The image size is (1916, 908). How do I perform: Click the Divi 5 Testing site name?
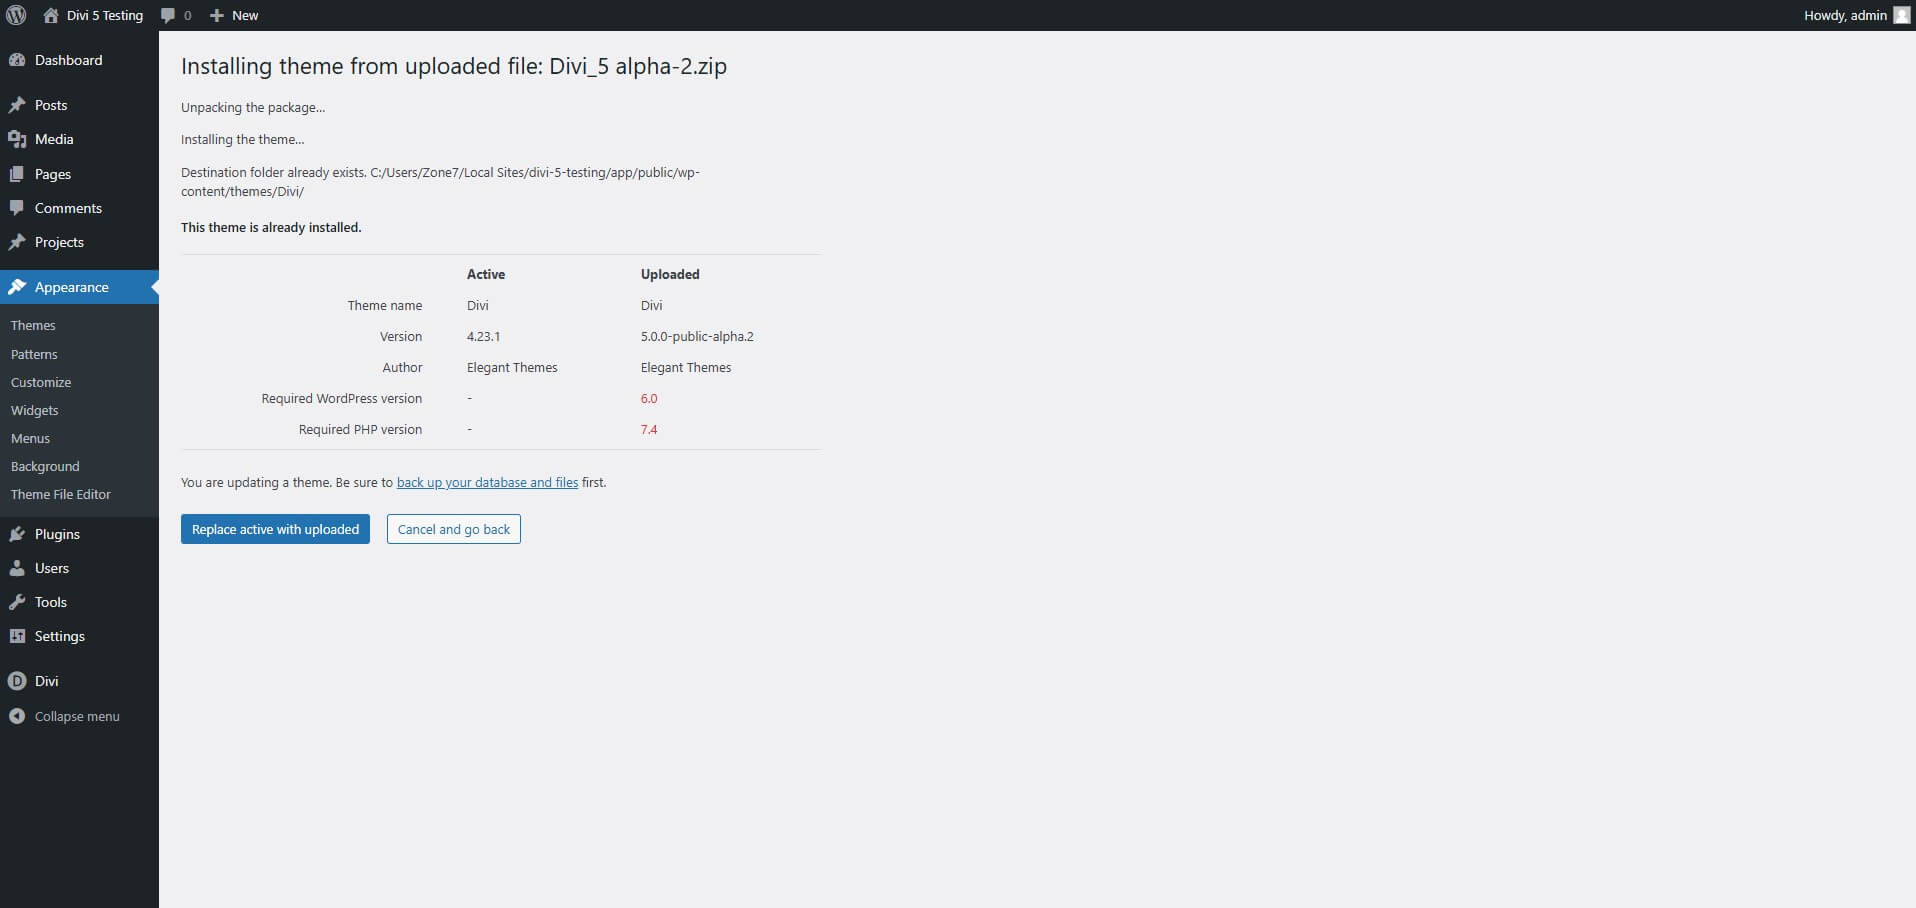click(x=105, y=15)
